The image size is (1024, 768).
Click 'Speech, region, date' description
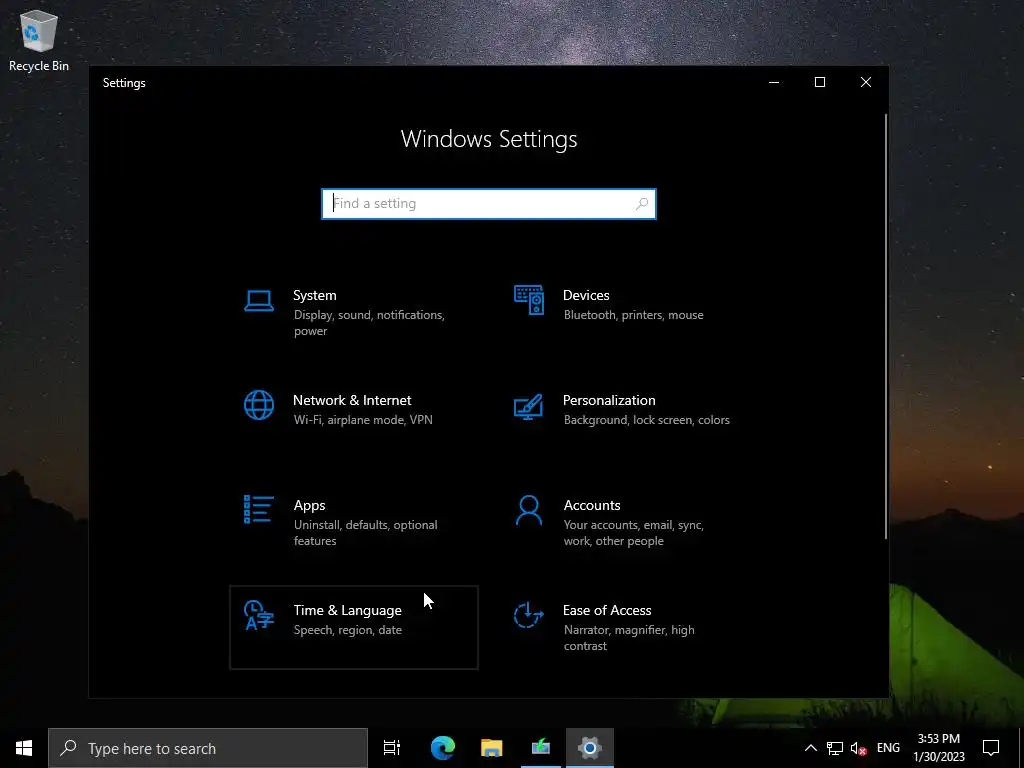[x=347, y=630]
